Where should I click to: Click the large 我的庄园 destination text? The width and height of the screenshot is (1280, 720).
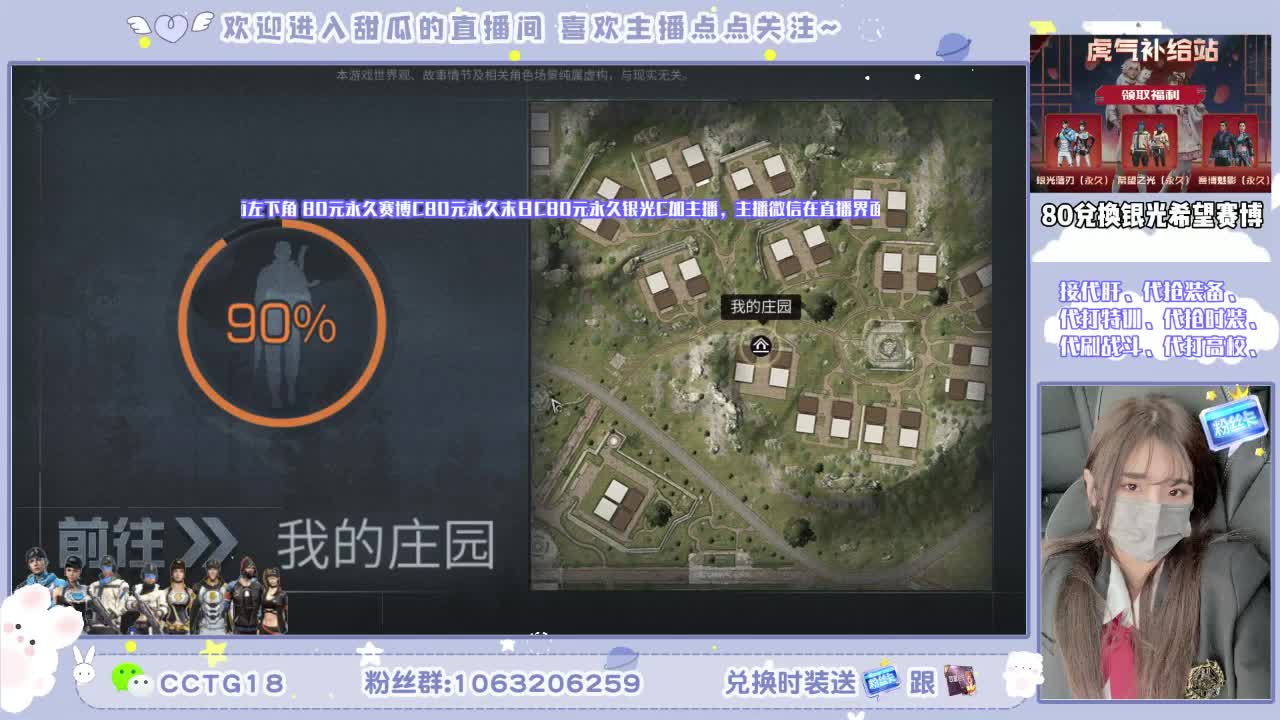click(x=386, y=545)
